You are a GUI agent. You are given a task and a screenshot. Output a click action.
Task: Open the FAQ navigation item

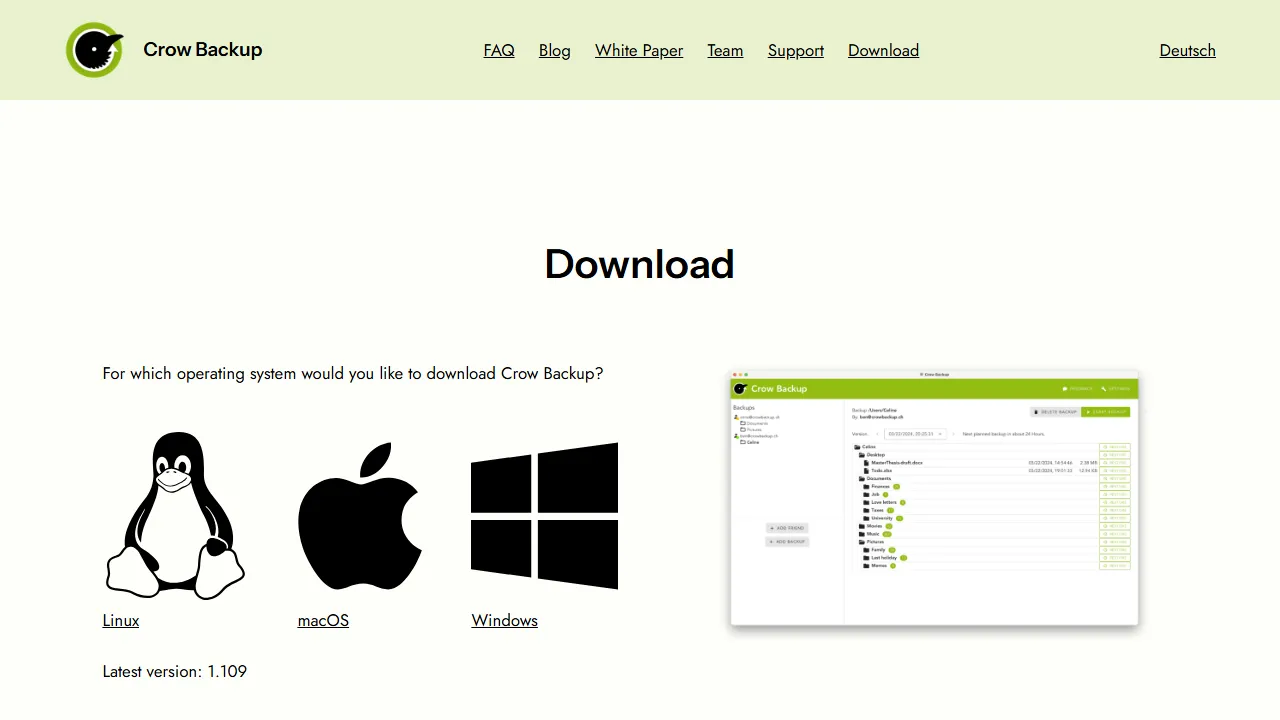pos(499,50)
